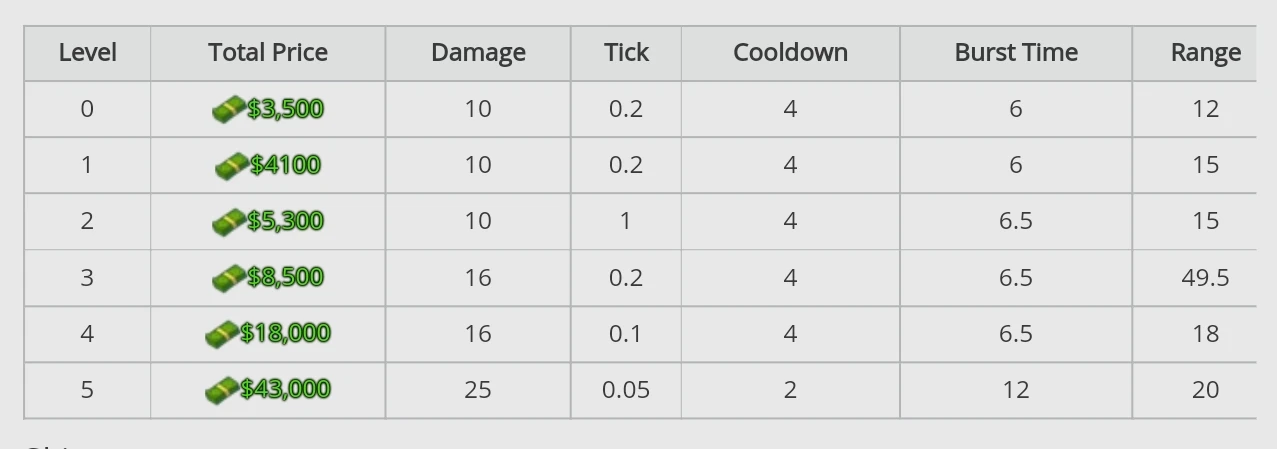Image resolution: width=1277 pixels, height=449 pixels.
Task: Click the 0.05 tick value
Action: tap(626, 390)
